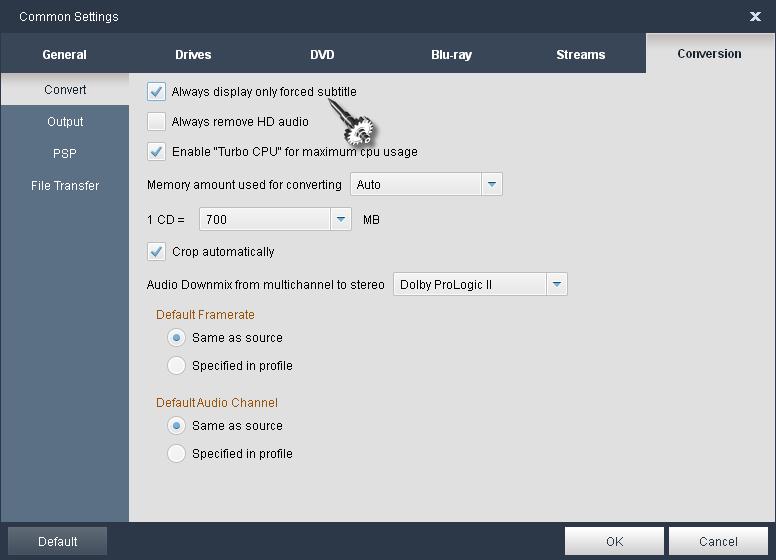Switch to the DVD tab
Viewport: 776px width, 560px height.
pos(322,54)
